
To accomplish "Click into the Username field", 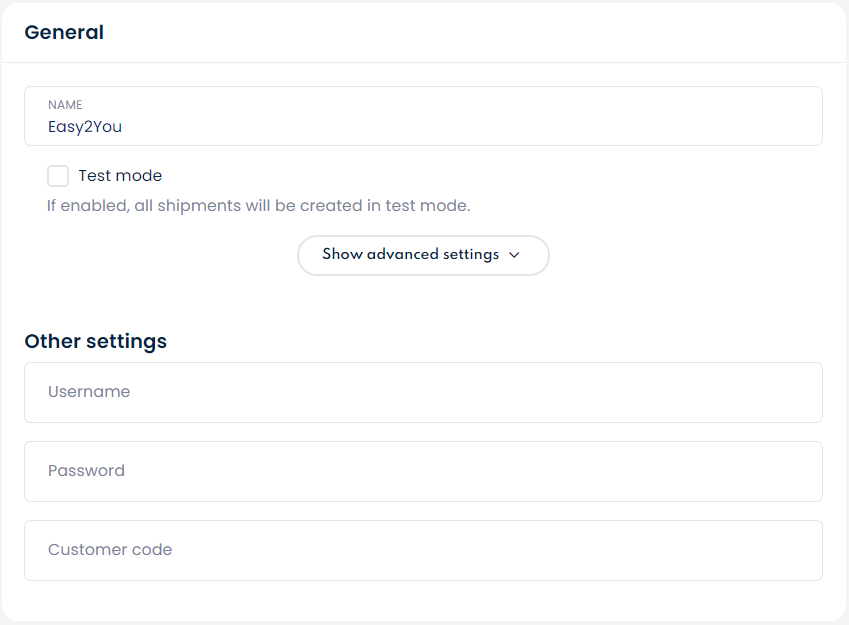I will (423, 392).
